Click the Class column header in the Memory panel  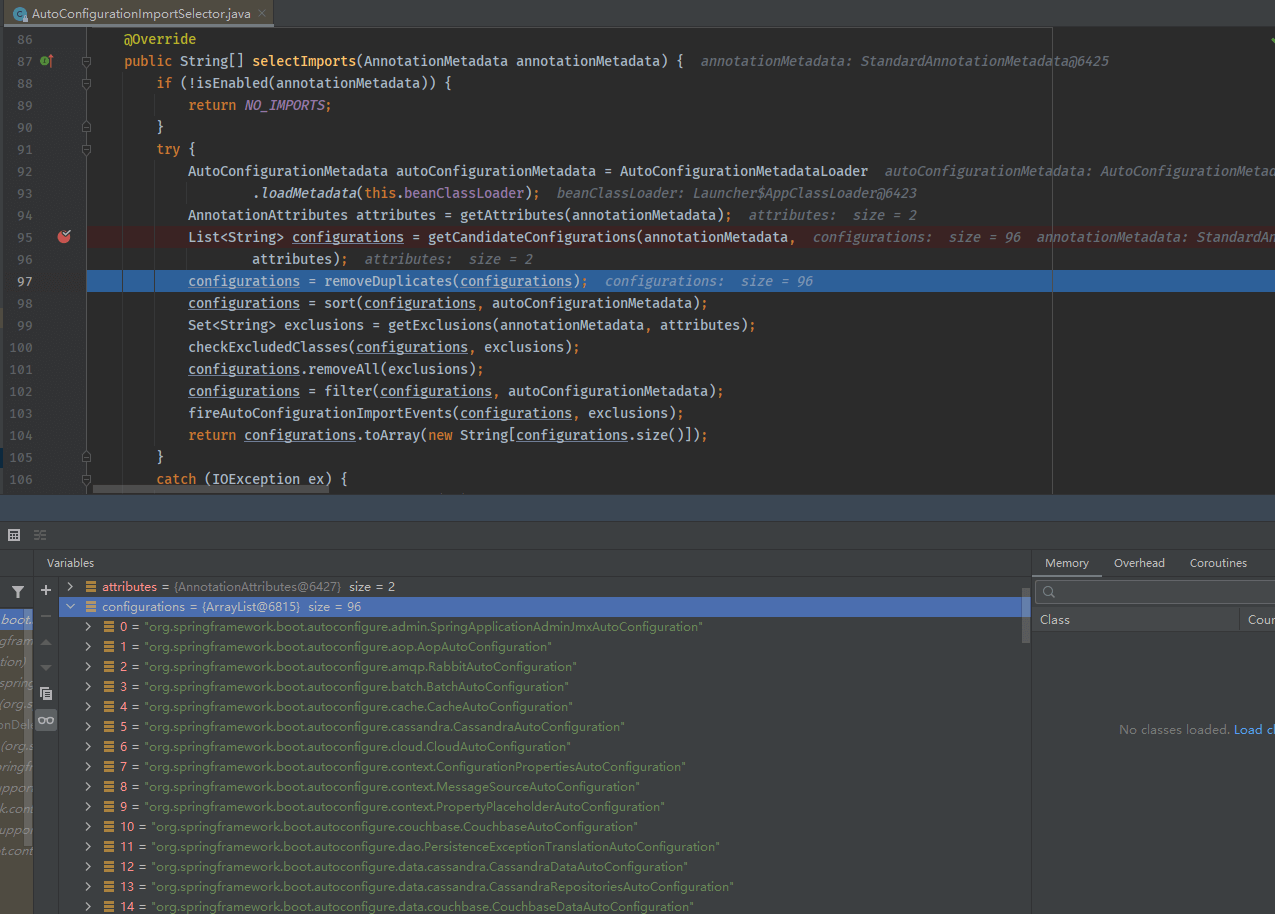click(1136, 620)
